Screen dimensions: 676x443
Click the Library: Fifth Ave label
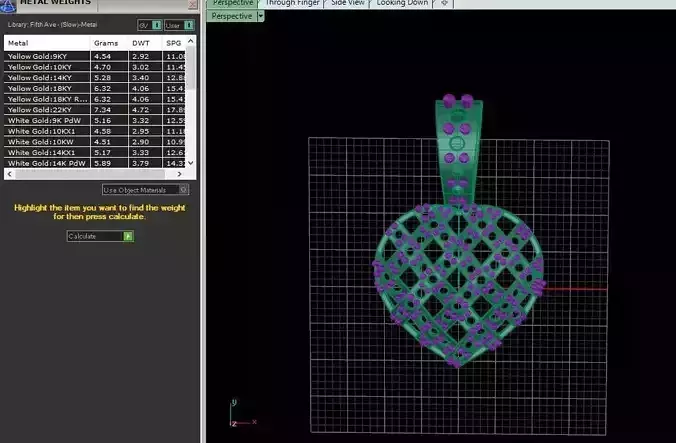[52, 25]
